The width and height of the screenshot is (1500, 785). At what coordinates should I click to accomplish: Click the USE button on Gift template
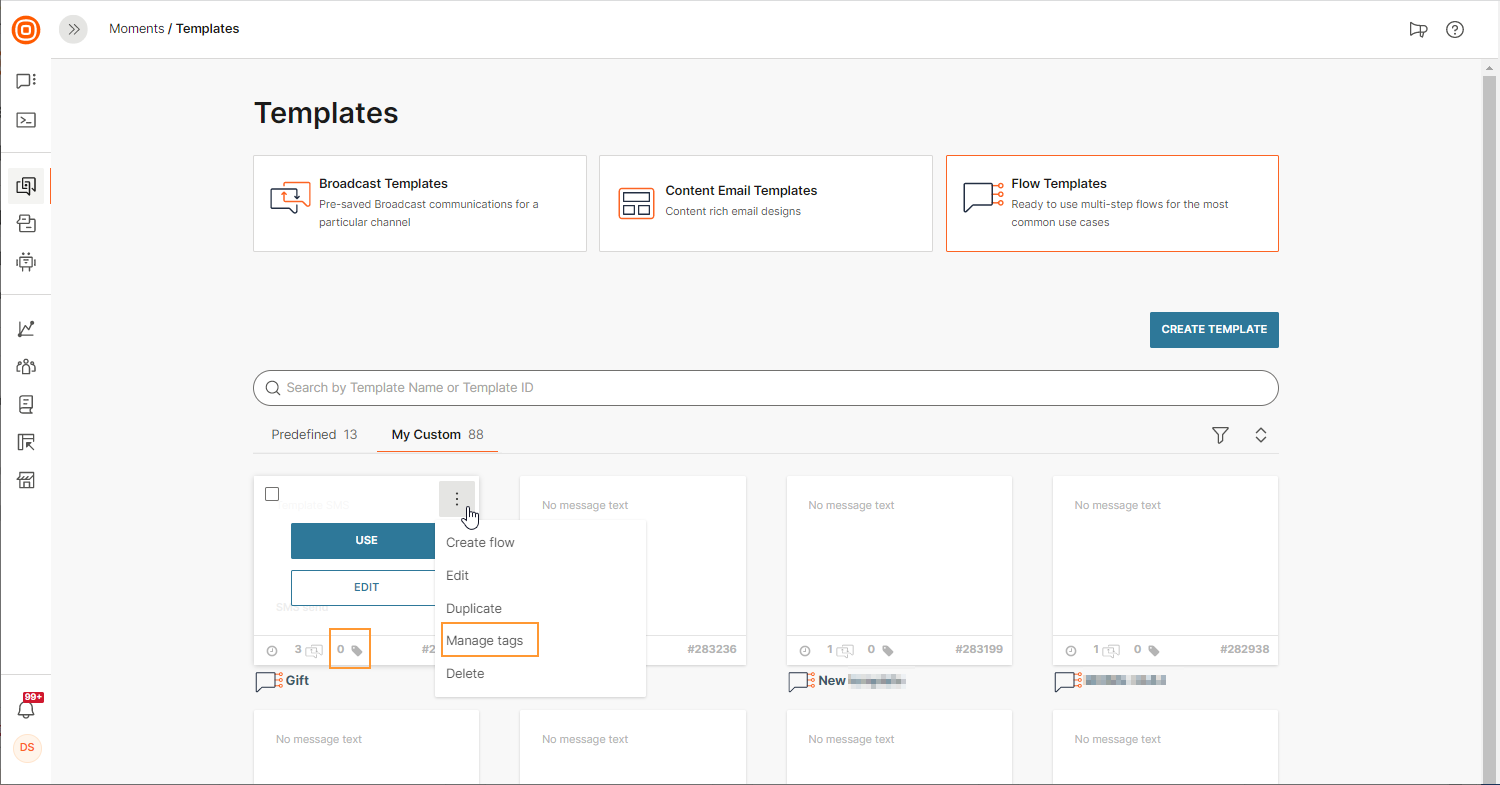tap(364, 540)
